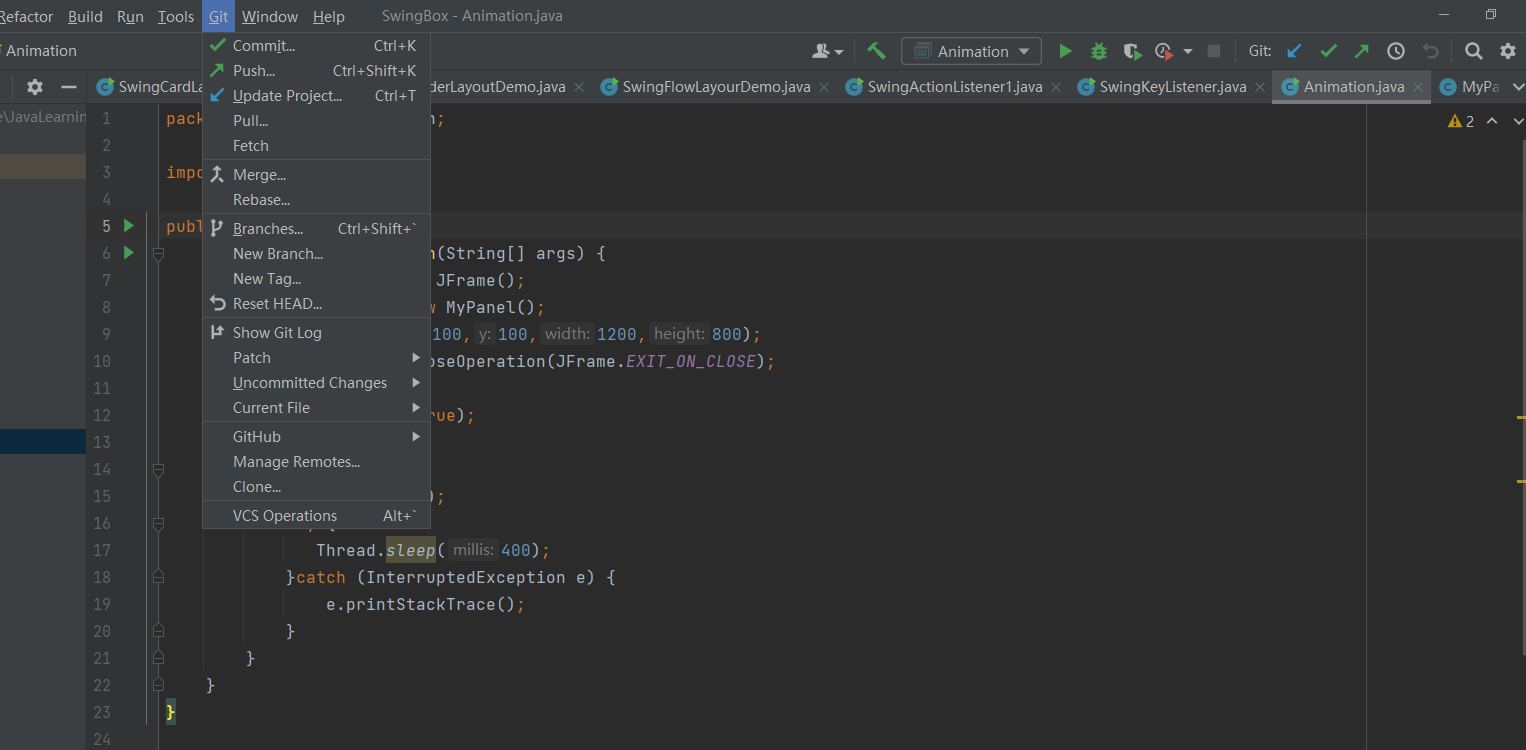Click the warnings indicator showing 2
1526x750 pixels.
pyautogui.click(x=1461, y=121)
